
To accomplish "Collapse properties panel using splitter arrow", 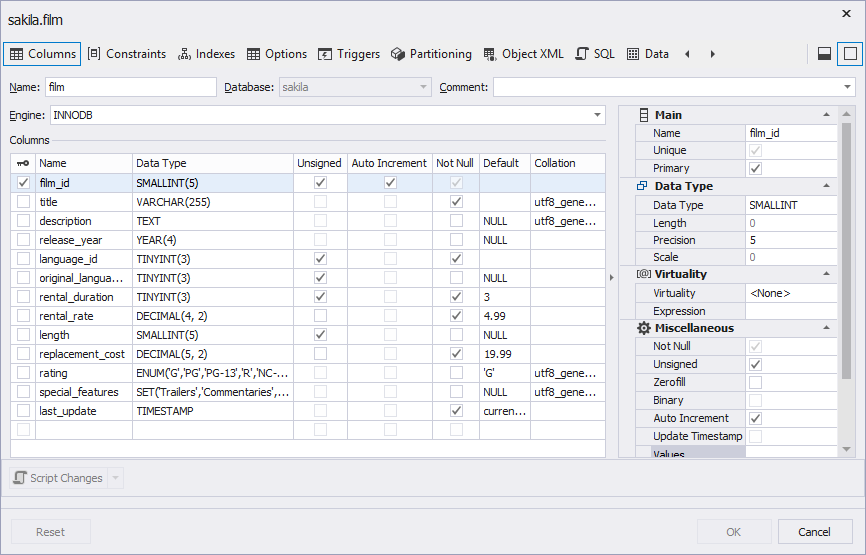I will pyautogui.click(x=611, y=277).
